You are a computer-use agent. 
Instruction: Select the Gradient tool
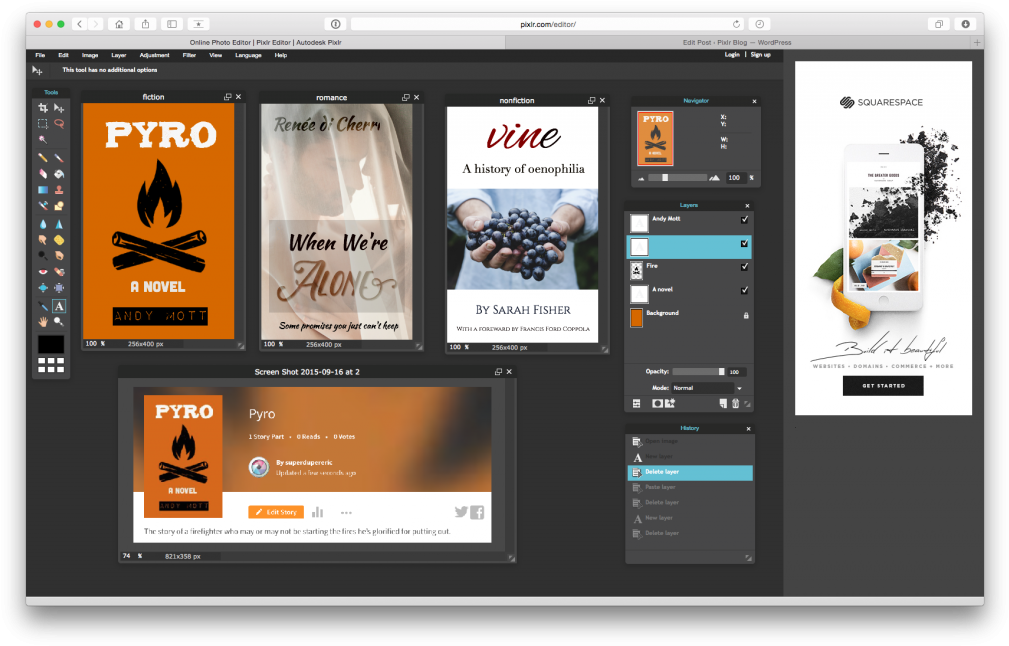[44, 192]
